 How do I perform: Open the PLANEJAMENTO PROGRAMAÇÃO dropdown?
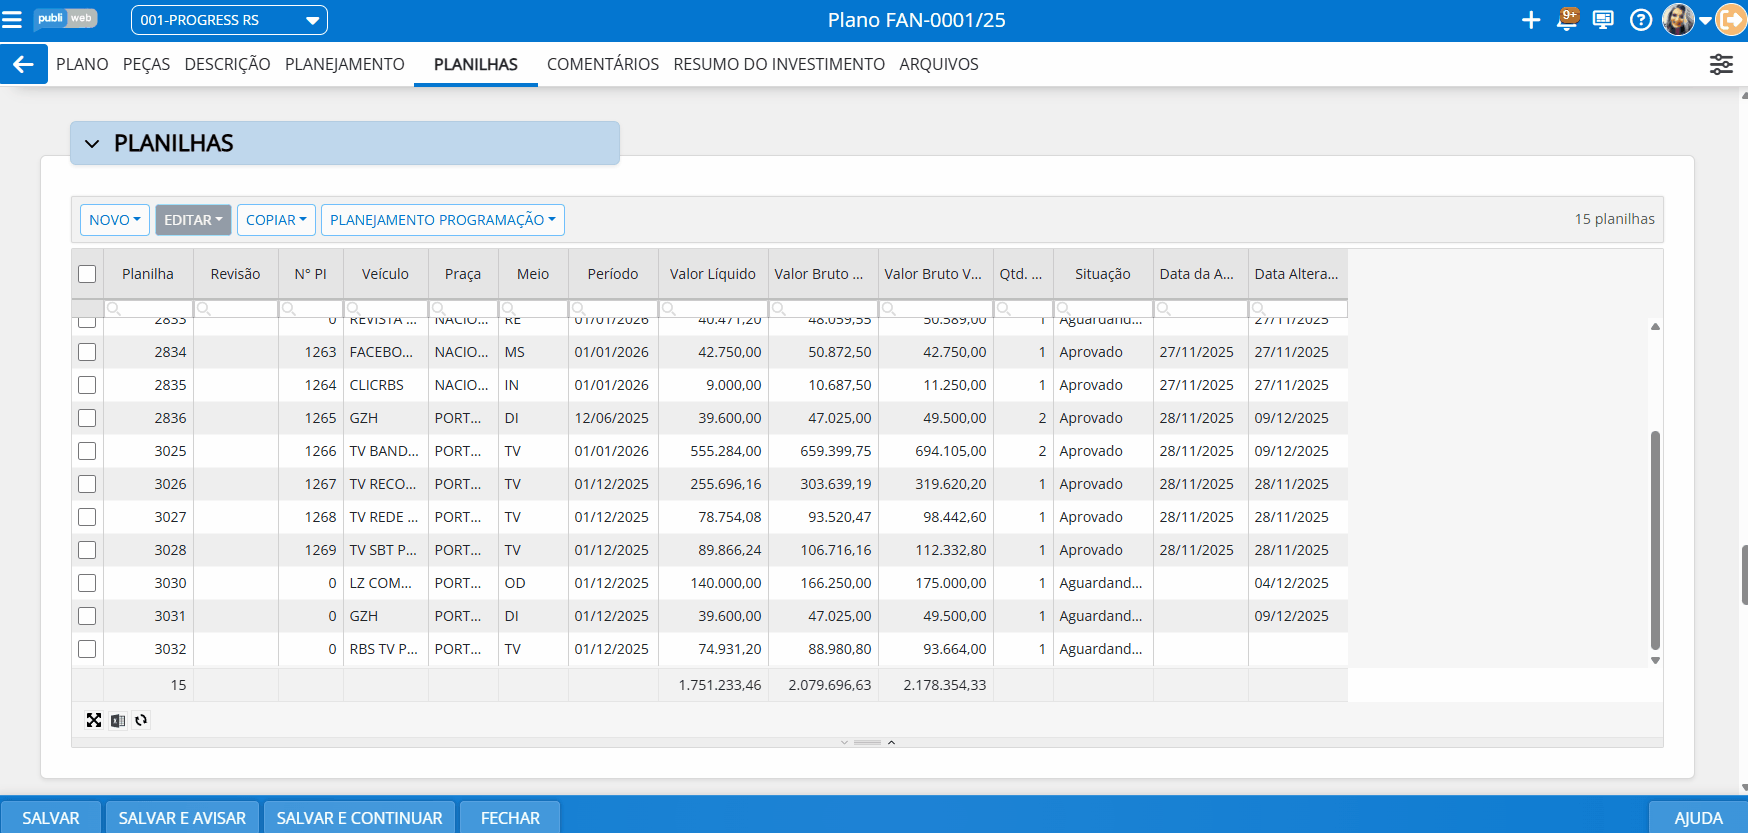coord(442,220)
